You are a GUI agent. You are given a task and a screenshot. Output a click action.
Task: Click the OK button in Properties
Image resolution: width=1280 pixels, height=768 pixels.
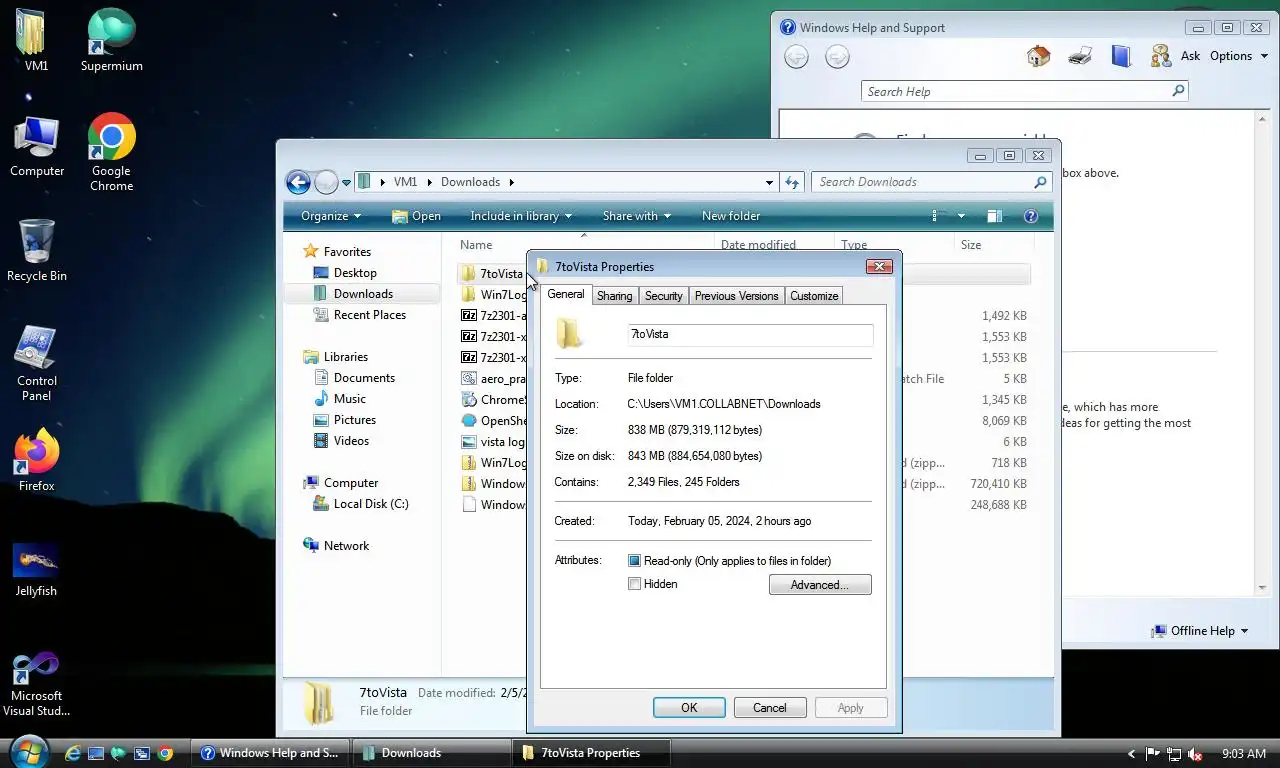point(689,708)
